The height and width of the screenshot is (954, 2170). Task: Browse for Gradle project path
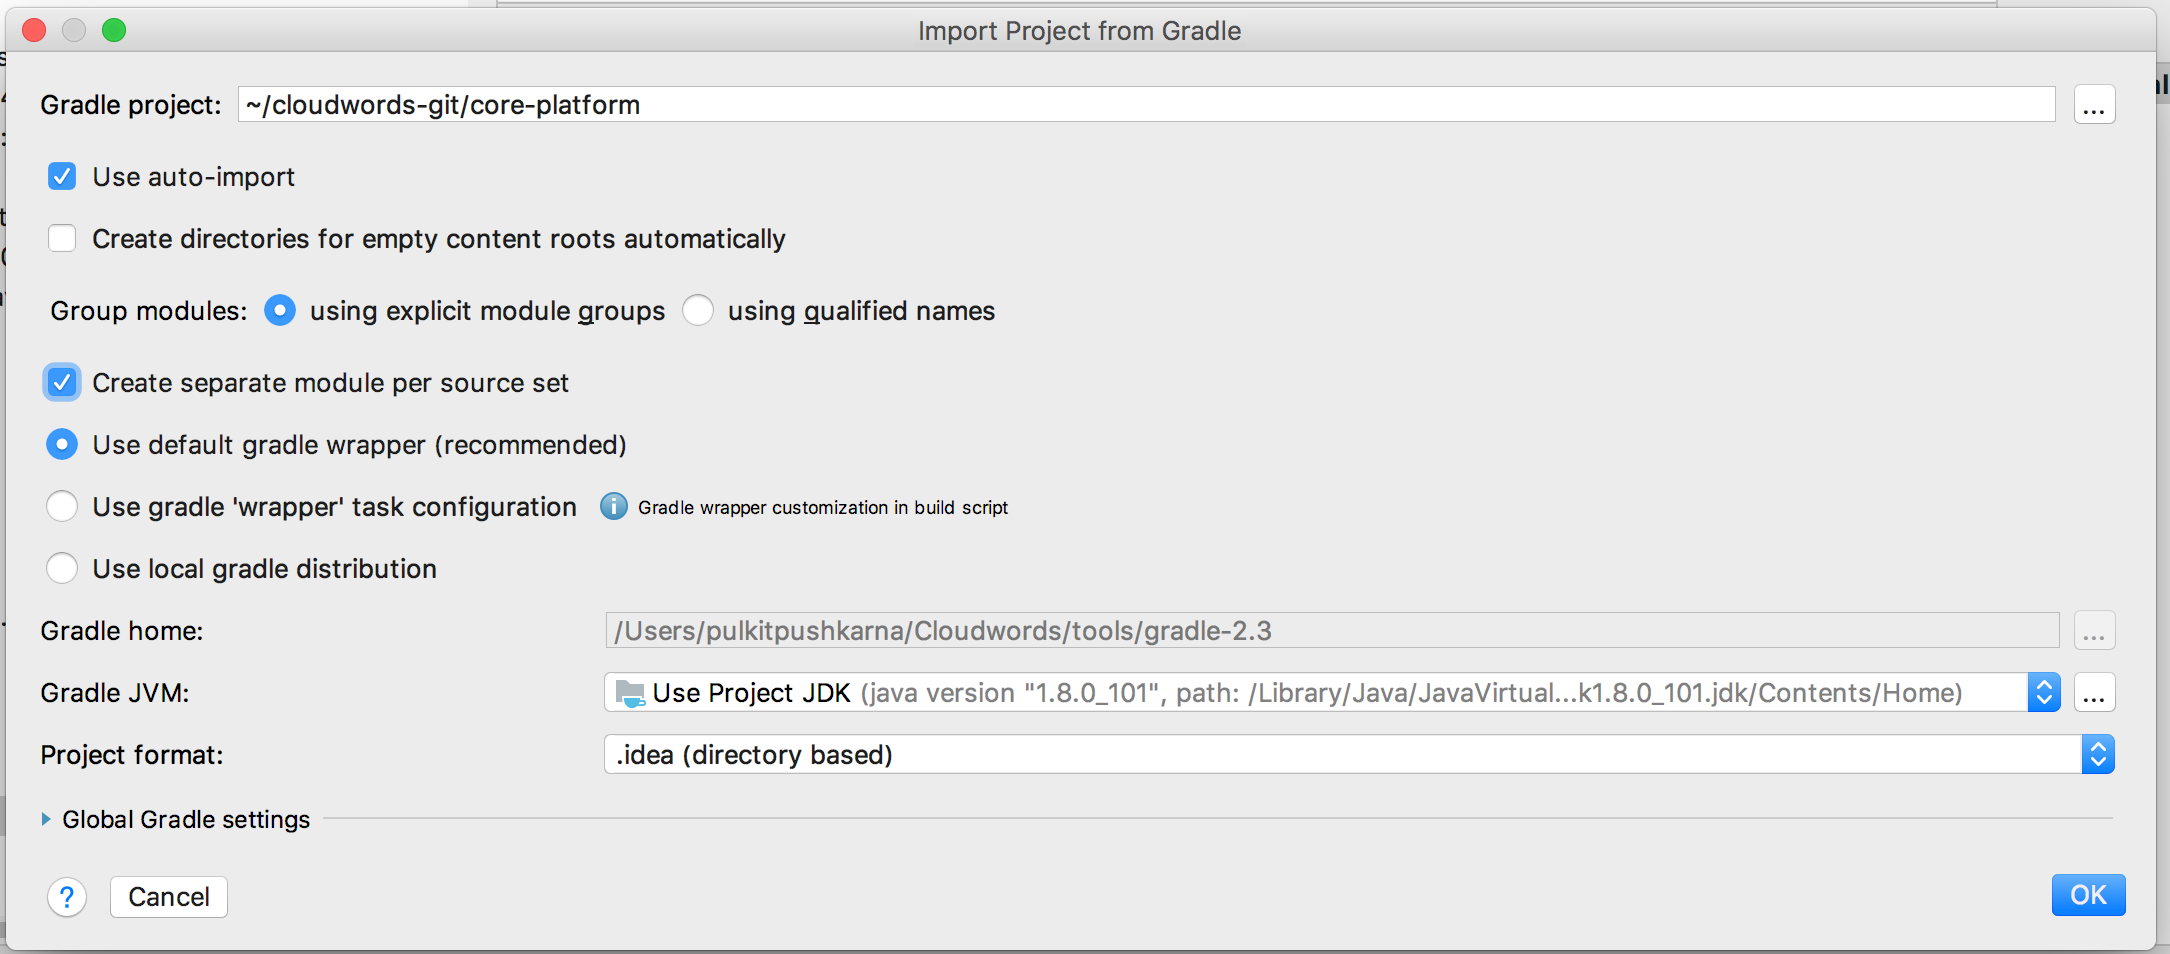(2094, 105)
